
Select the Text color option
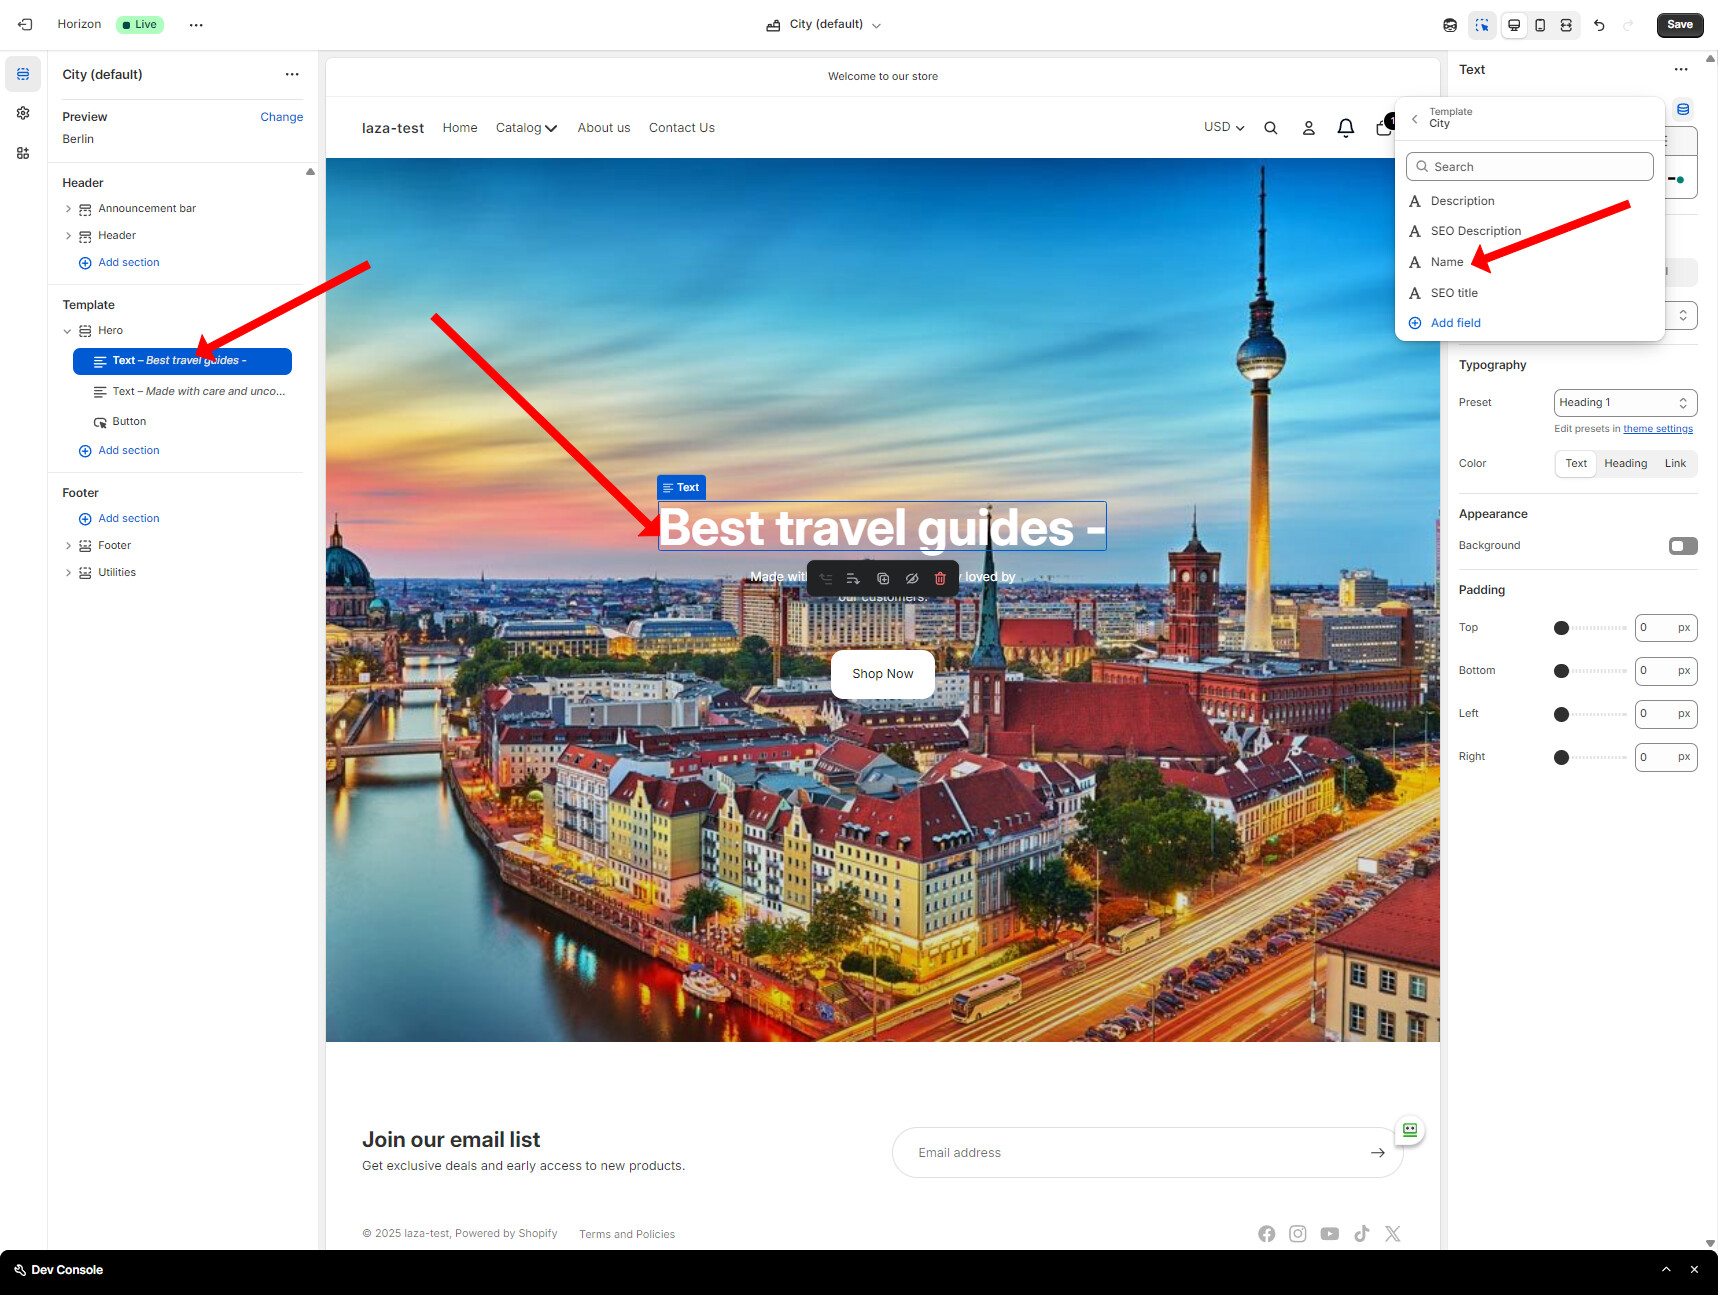pos(1576,464)
